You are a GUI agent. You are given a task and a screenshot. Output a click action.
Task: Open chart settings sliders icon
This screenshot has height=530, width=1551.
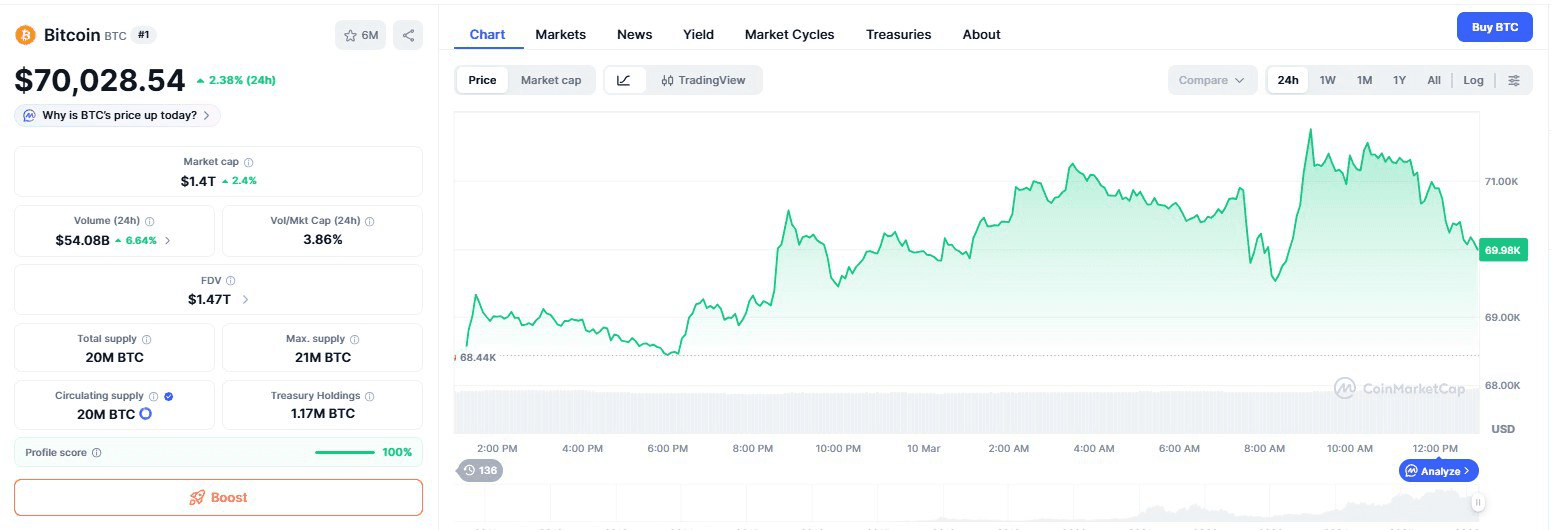1514,80
